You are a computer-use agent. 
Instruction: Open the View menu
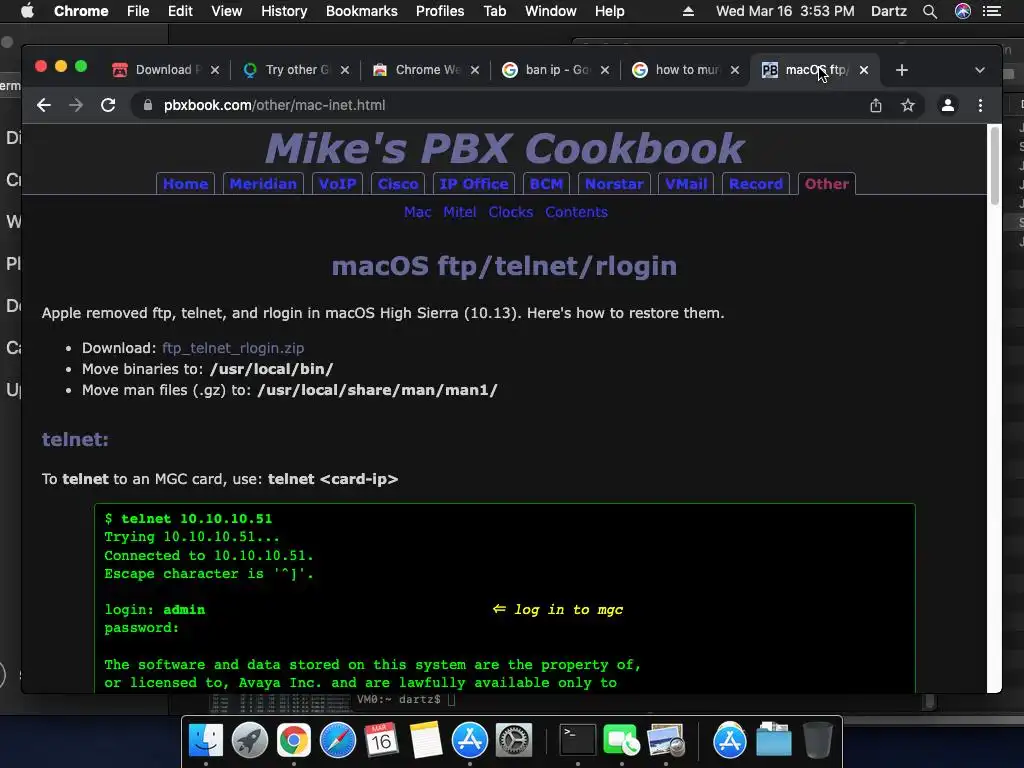[227, 11]
